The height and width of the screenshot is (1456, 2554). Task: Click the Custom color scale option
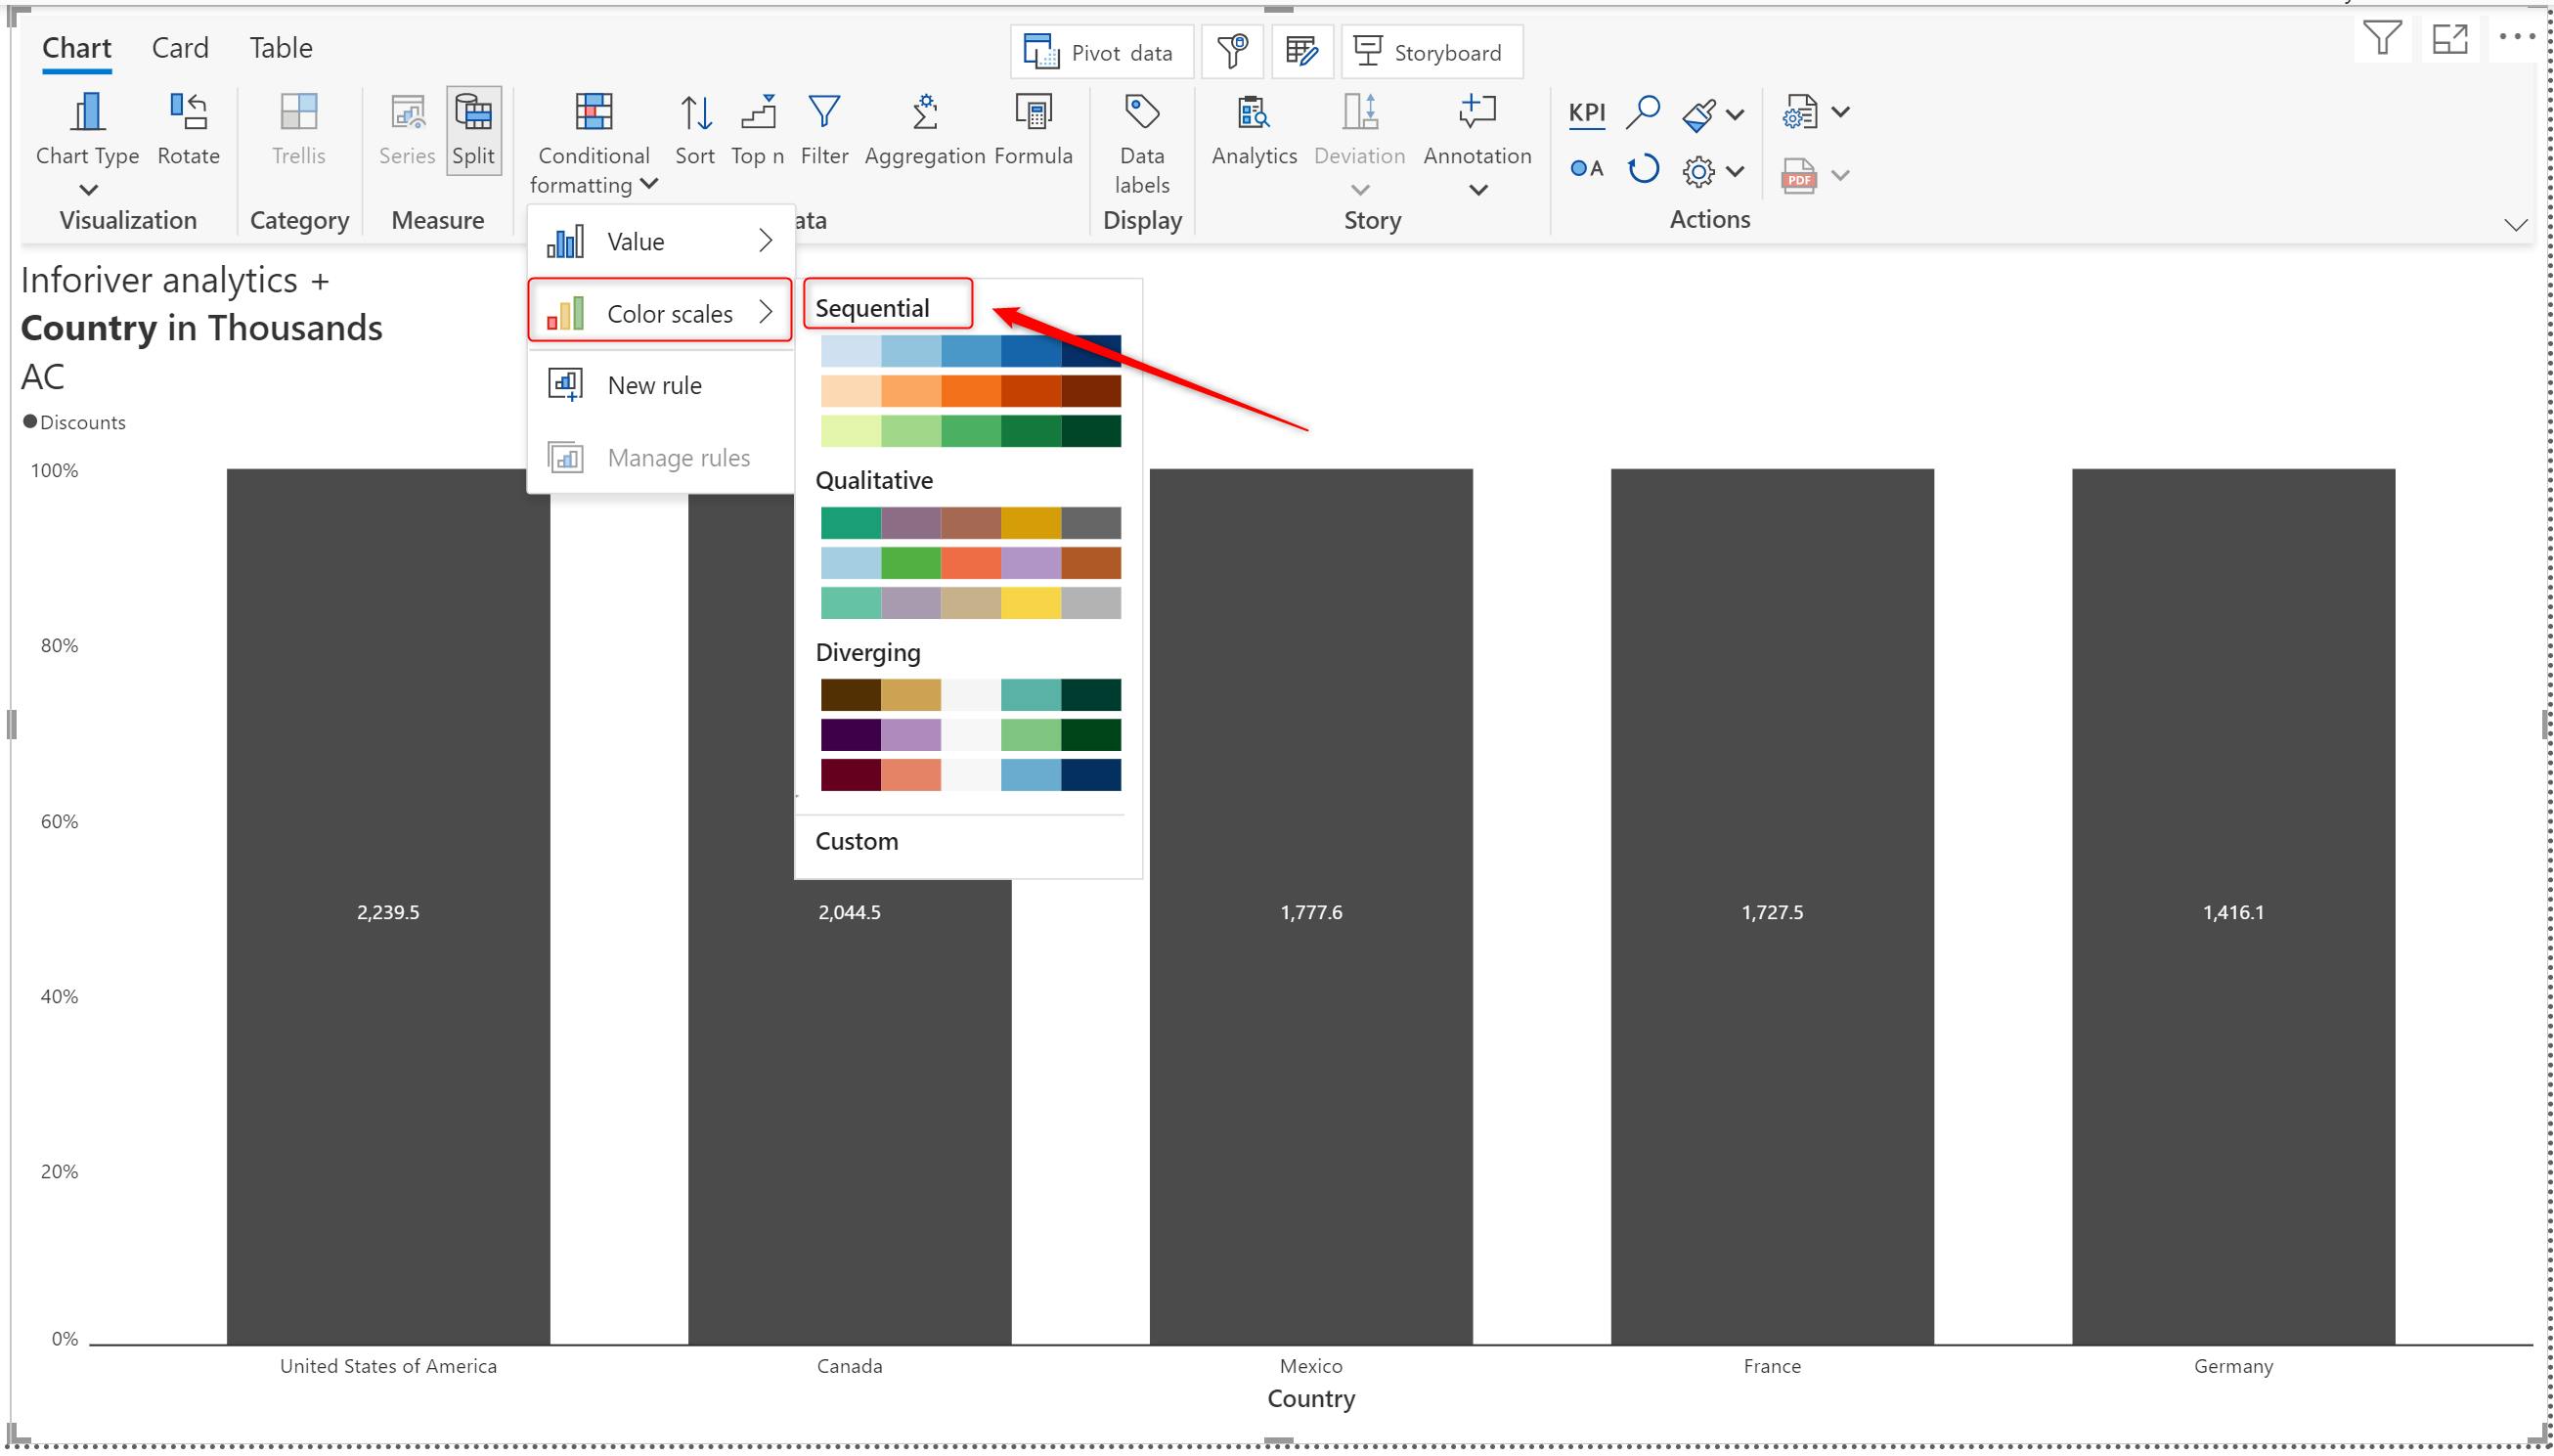856,841
